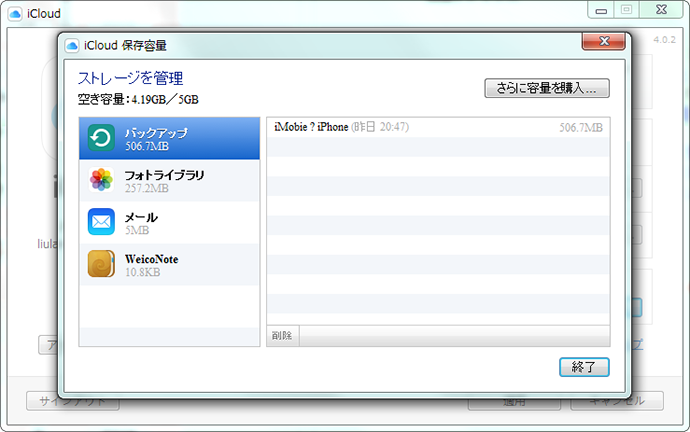Select the iMobie ? iPhone backup entry
This screenshot has height=432, width=690.
[x=438, y=127]
